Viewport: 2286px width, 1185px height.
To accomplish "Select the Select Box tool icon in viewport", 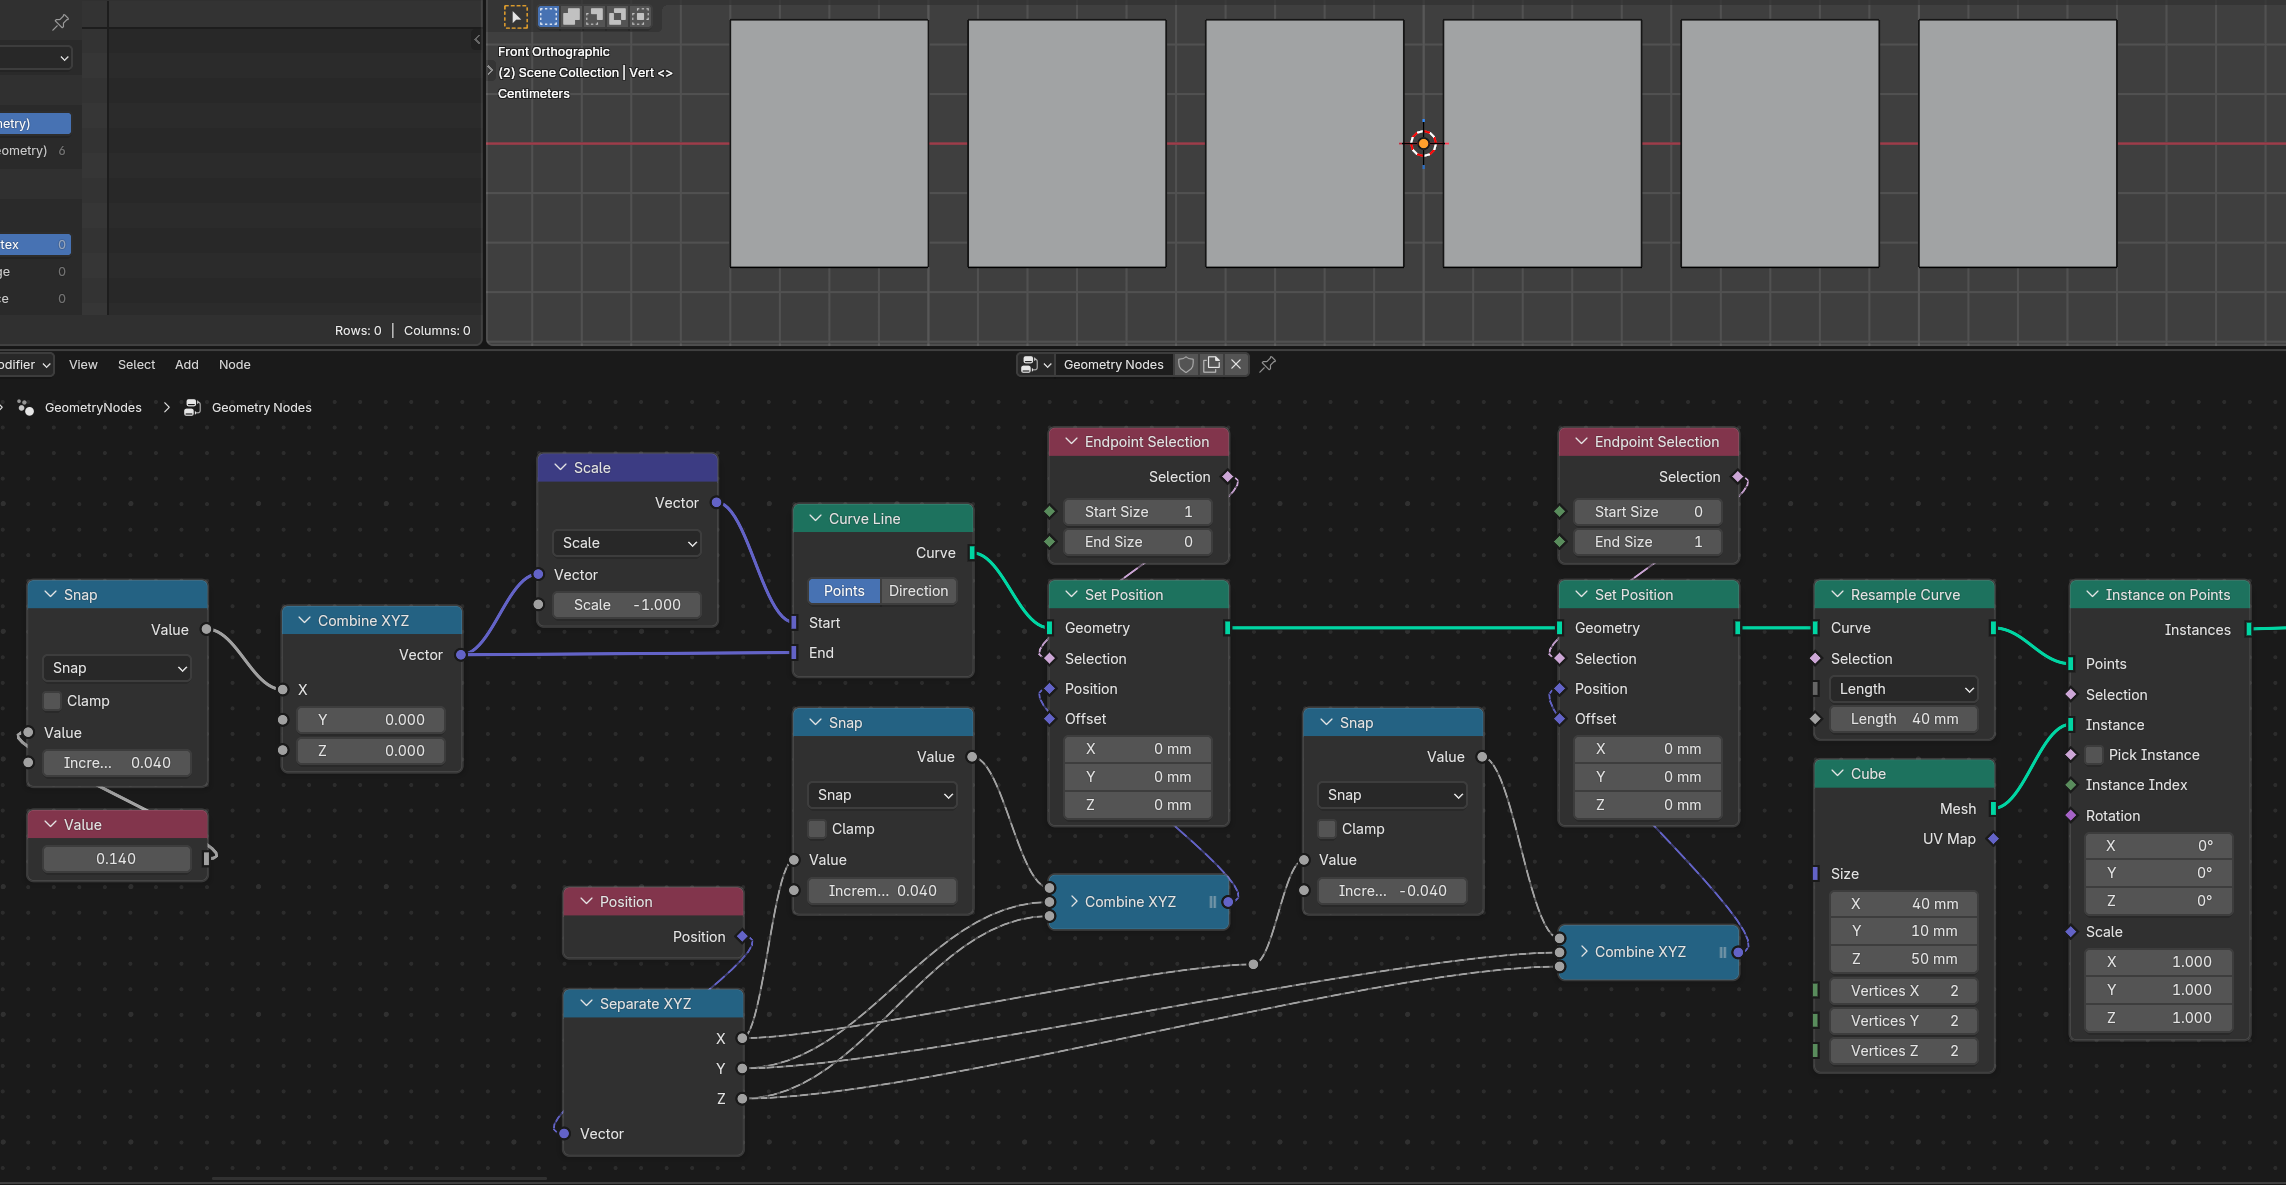I will [x=515, y=16].
